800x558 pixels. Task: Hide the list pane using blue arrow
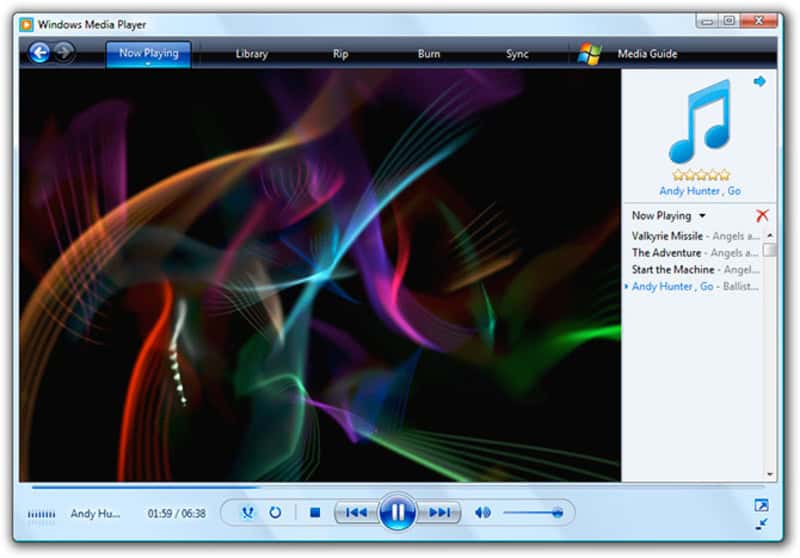[759, 81]
